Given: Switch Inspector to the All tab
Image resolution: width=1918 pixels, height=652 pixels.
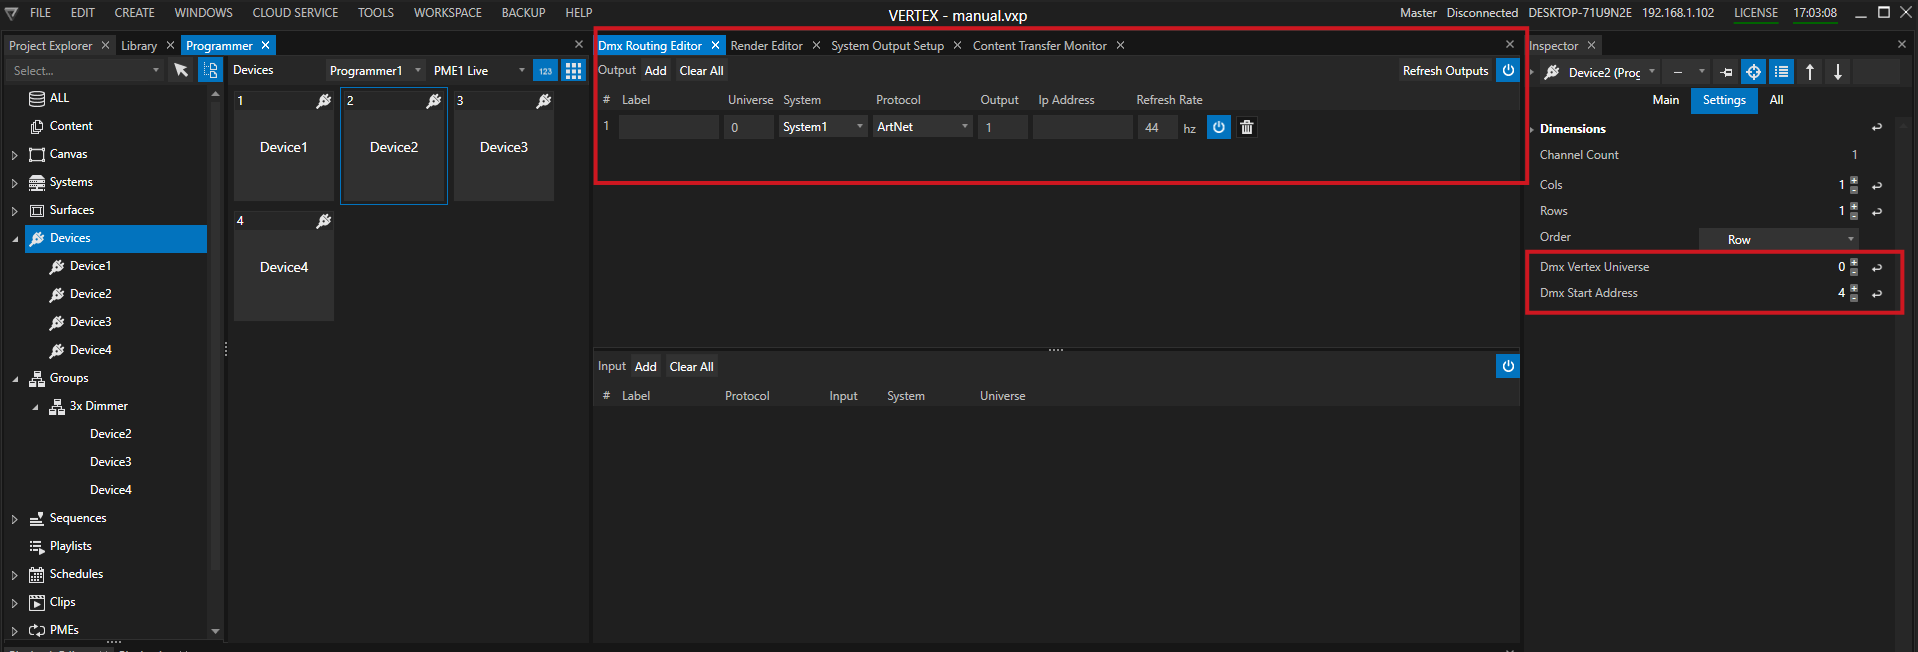Looking at the screenshot, I should [1776, 100].
